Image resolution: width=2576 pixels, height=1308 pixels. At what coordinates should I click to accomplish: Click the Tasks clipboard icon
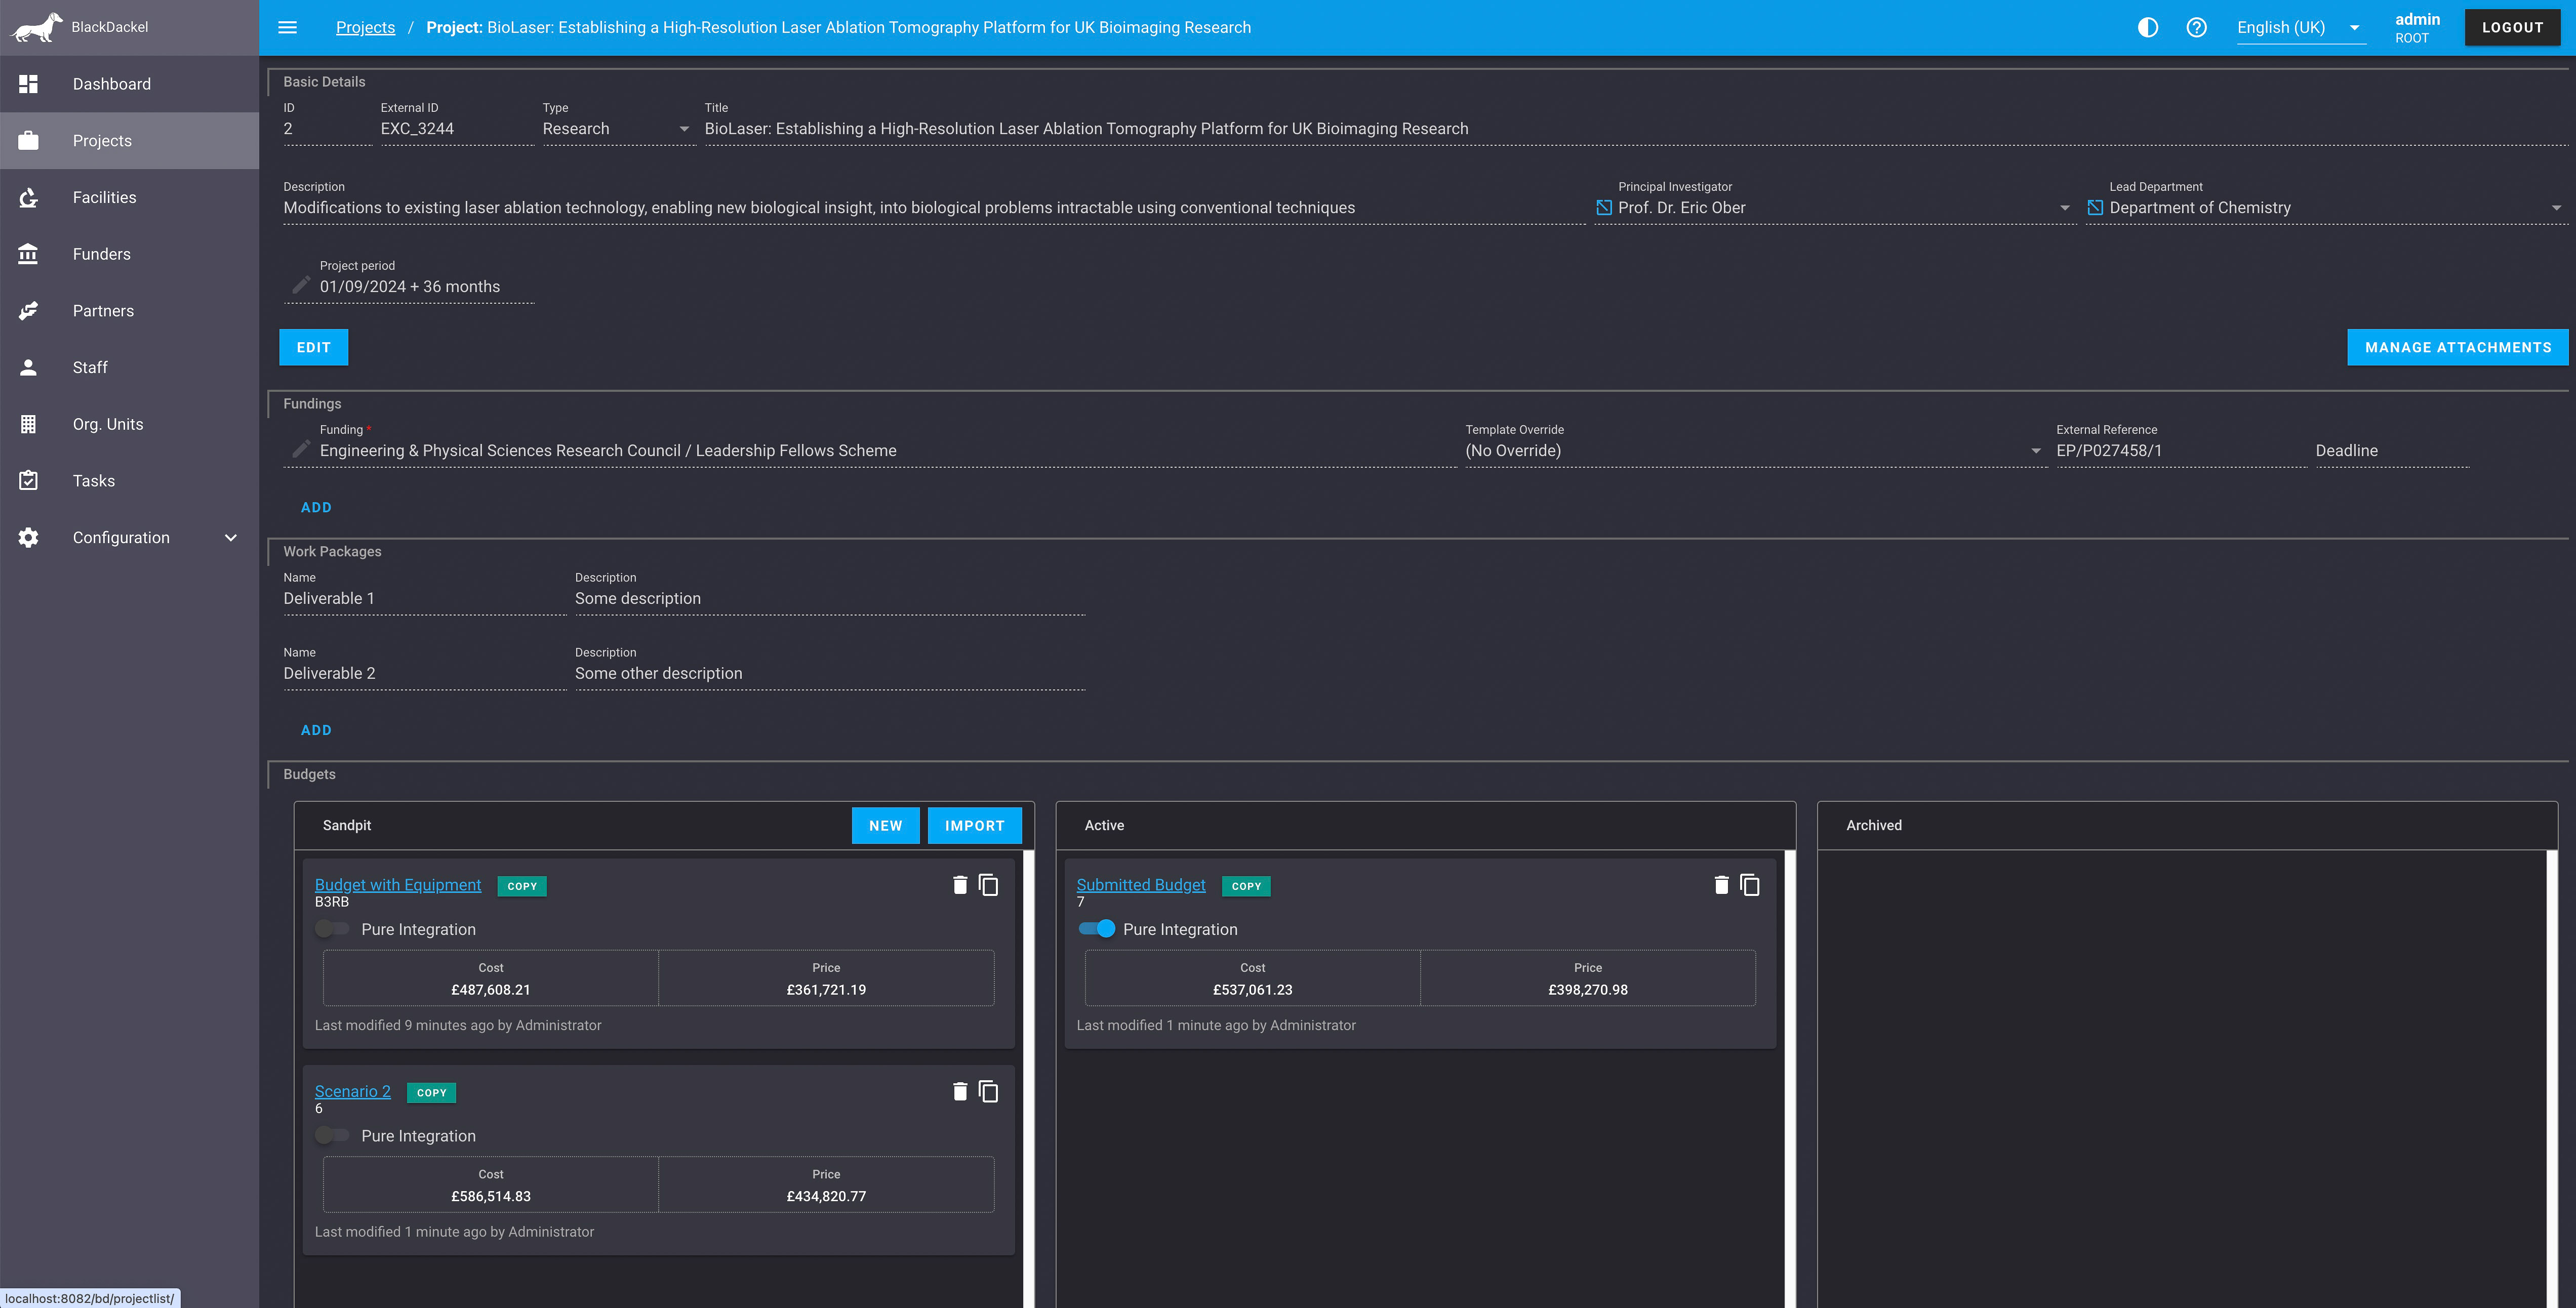pos(28,481)
